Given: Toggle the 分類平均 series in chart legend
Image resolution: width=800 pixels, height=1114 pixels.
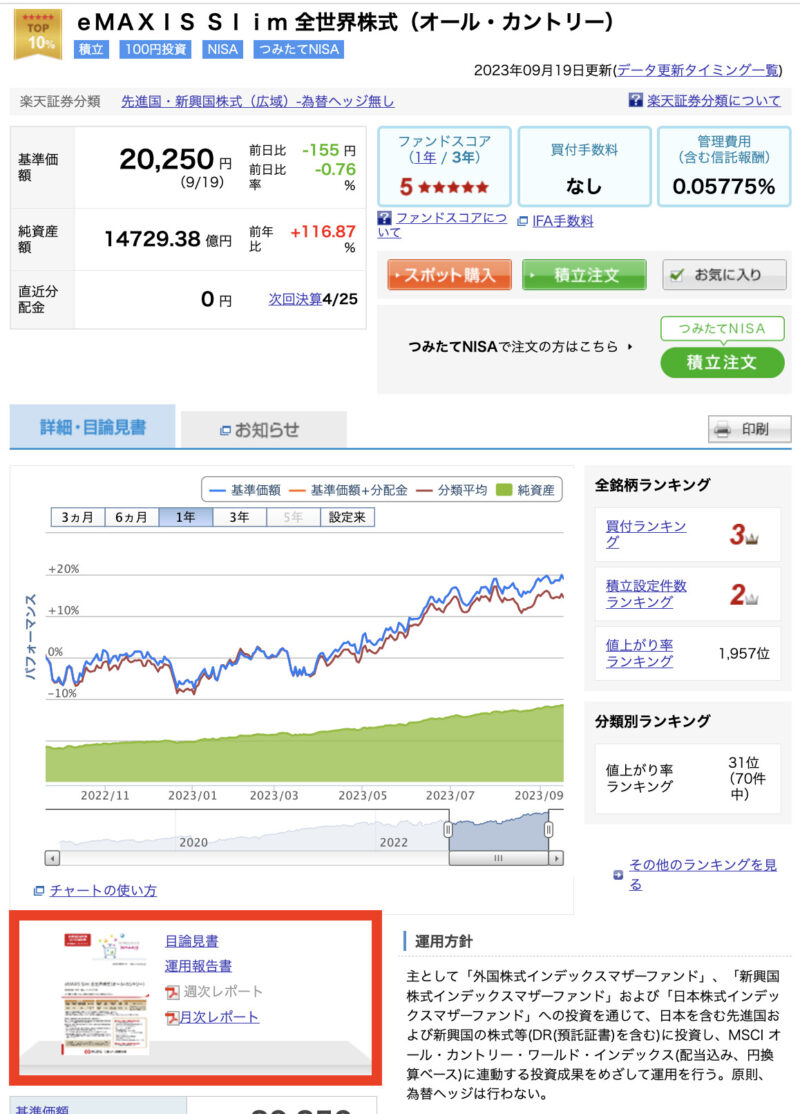Looking at the screenshot, I should pyautogui.click(x=452, y=490).
